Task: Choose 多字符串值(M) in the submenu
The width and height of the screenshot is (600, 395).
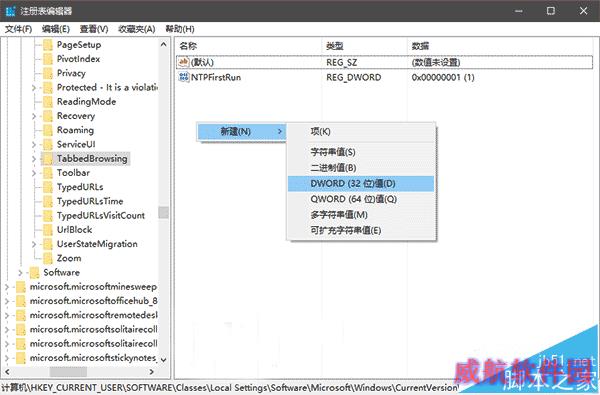Action: coord(361,215)
